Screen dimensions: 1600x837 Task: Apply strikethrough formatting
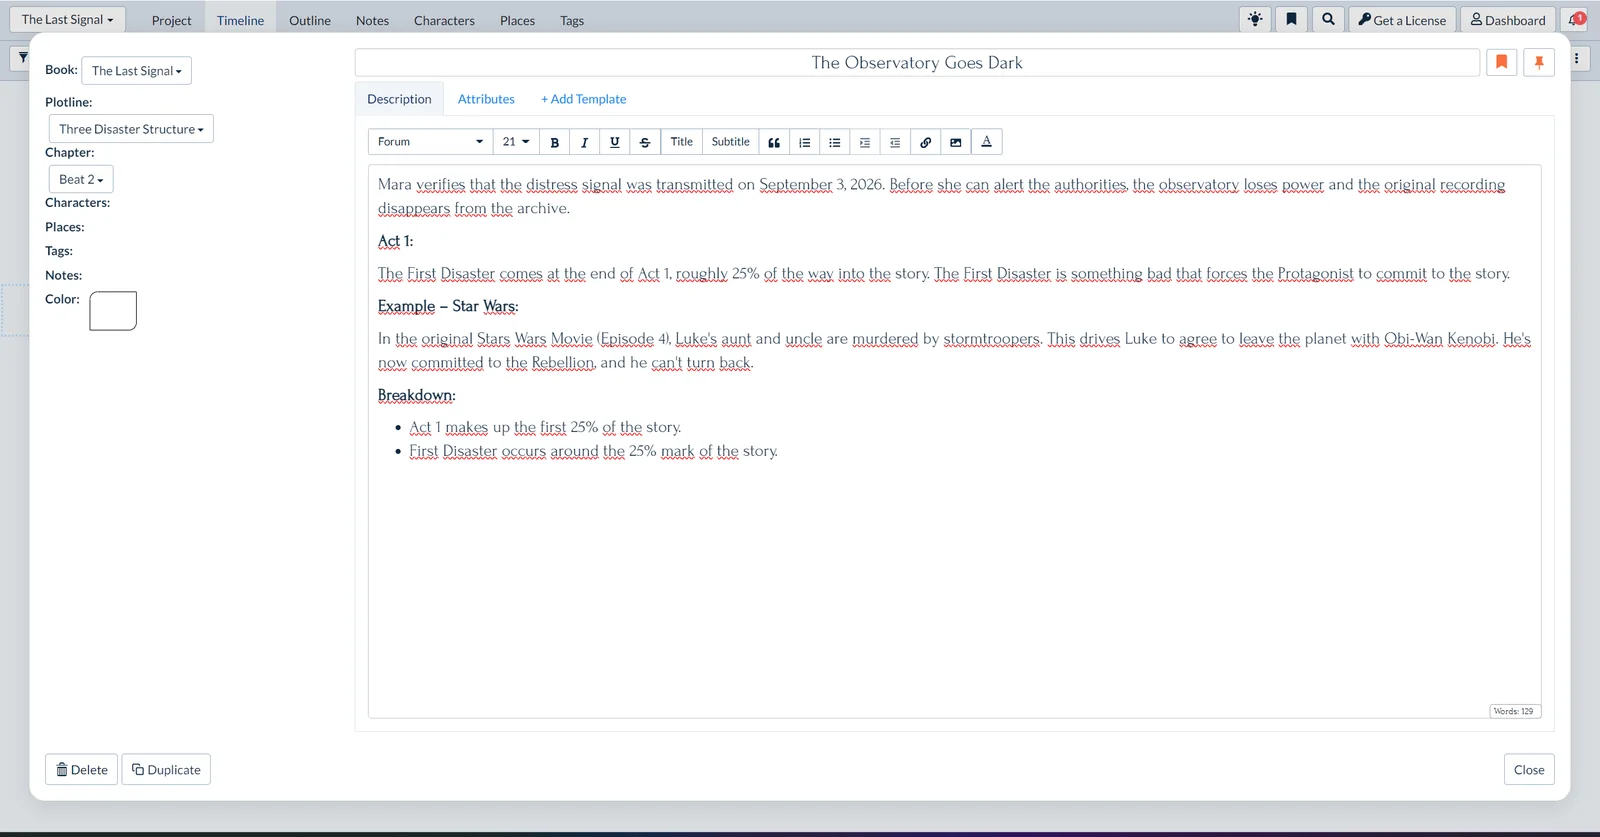pyautogui.click(x=645, y=142)
